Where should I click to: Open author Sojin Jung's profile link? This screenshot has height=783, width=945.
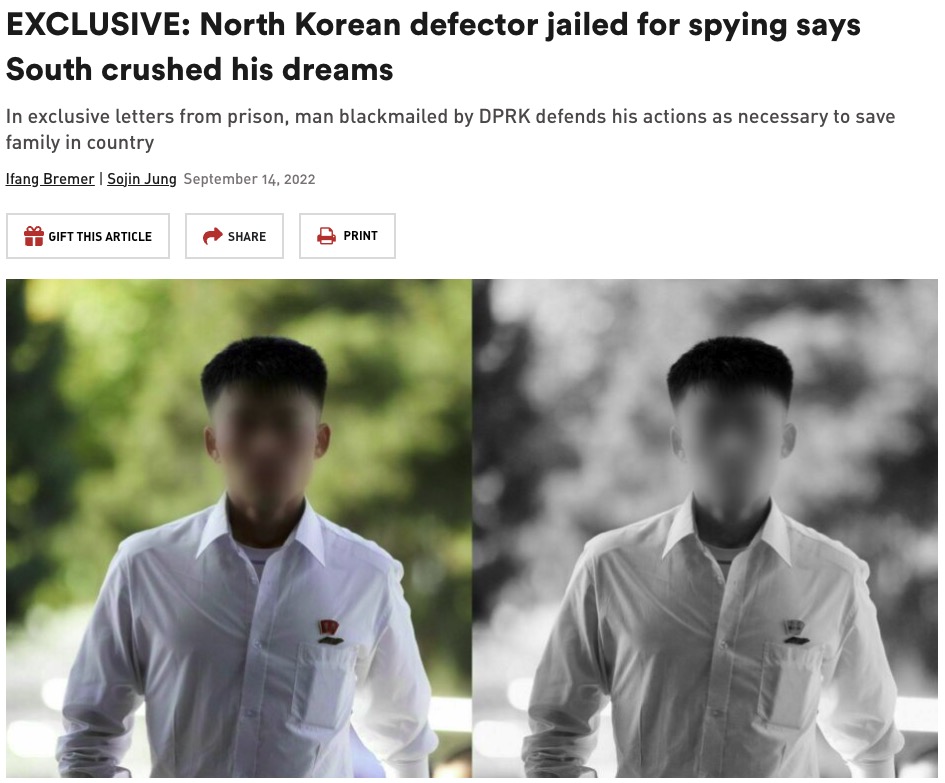pyautogui.click(x=142, y=179)
